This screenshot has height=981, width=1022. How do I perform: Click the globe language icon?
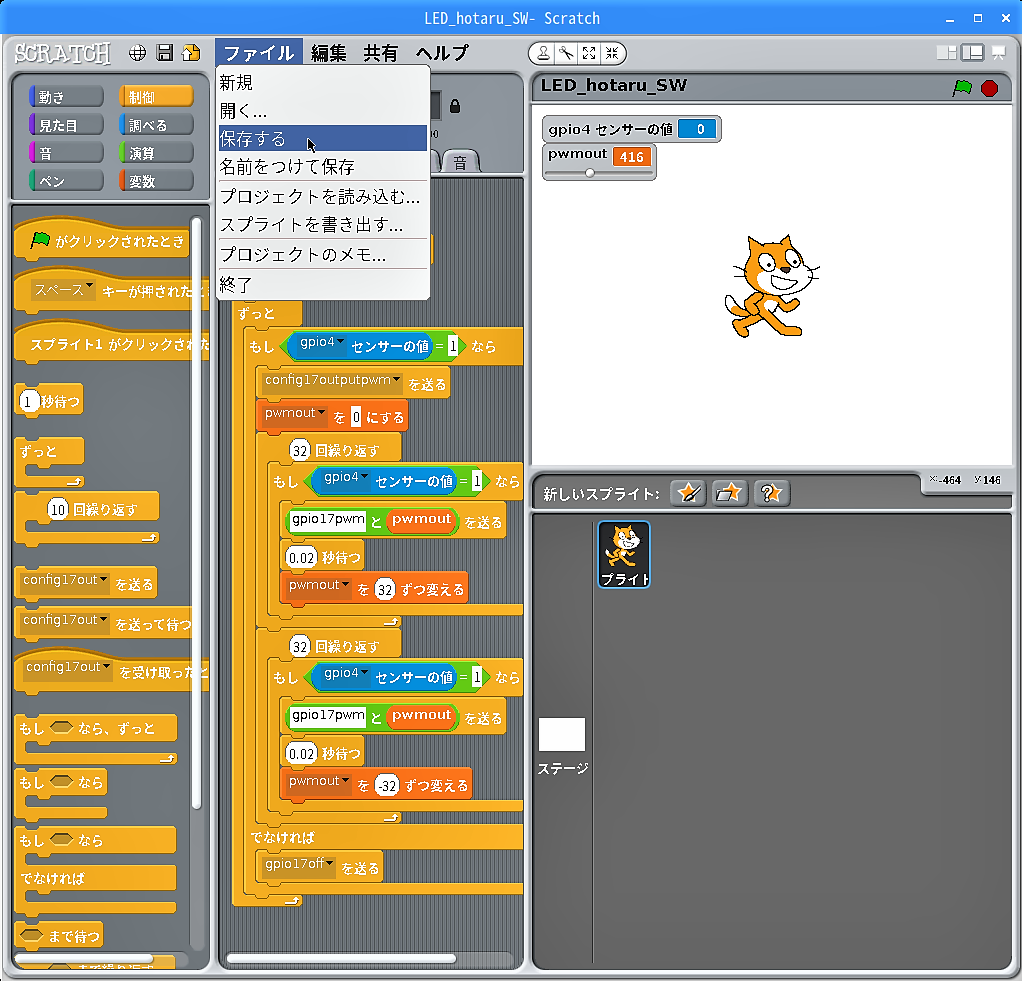click(137, 53)
